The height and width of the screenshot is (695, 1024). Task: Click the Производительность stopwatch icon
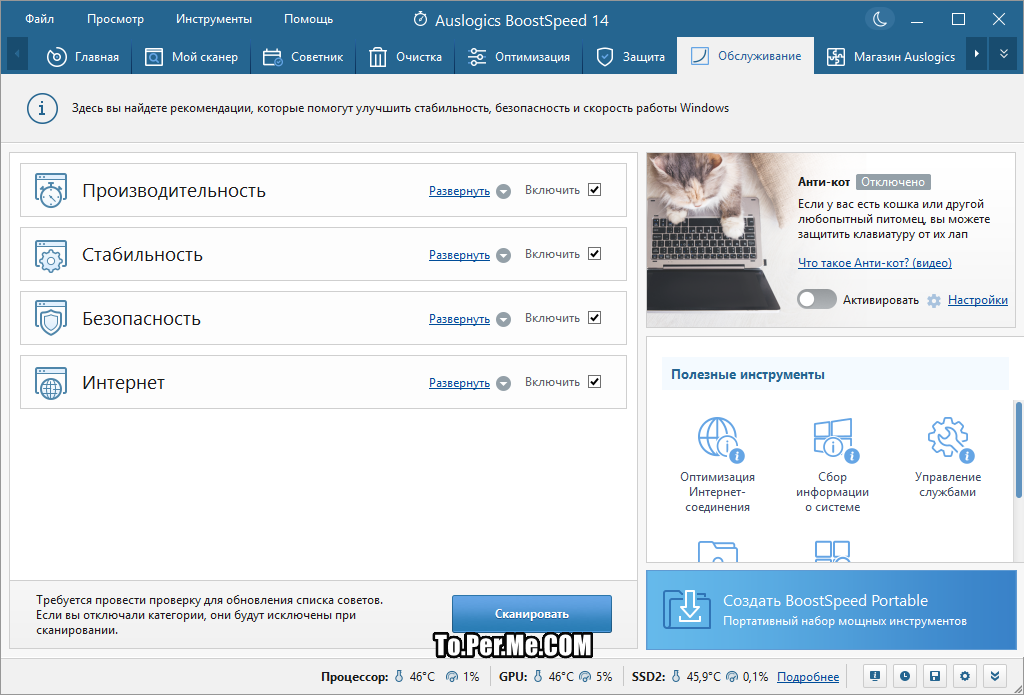[x=51, y=191]
